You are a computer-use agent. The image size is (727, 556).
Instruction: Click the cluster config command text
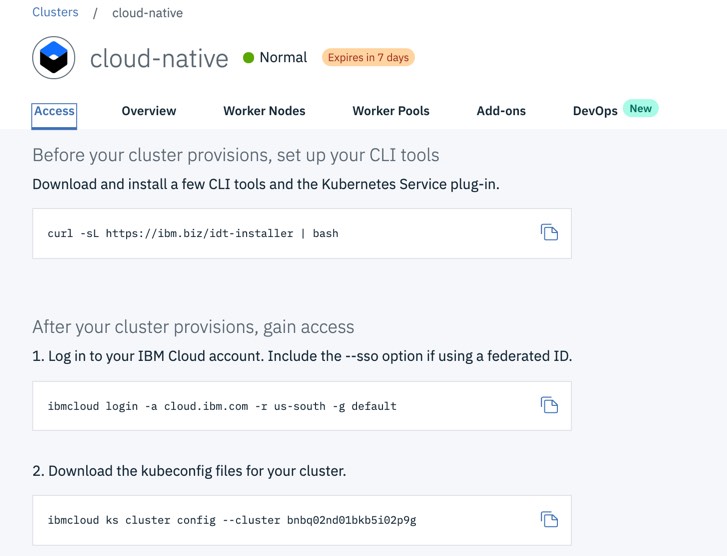click(x=232, y=520)
